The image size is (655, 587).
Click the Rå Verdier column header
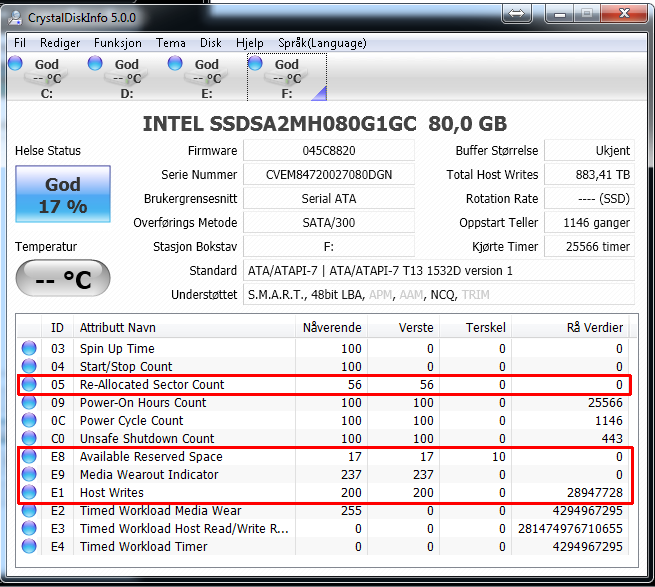pyautogui.click(x=570, y=328)
